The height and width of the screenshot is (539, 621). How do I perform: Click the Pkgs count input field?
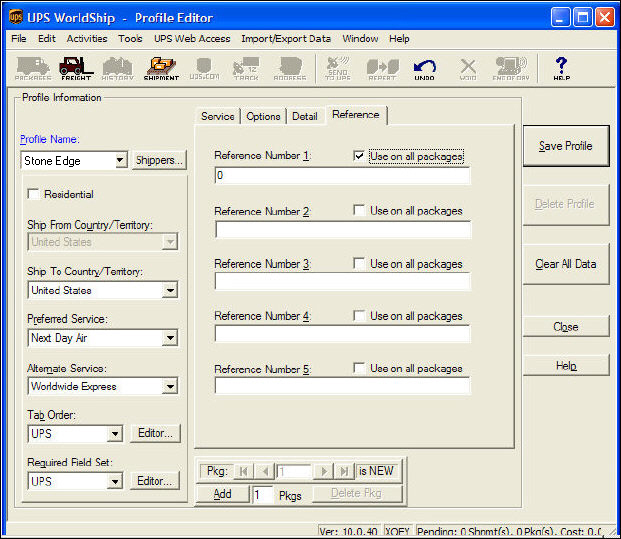pyautogui.click(x=263, y=495)
